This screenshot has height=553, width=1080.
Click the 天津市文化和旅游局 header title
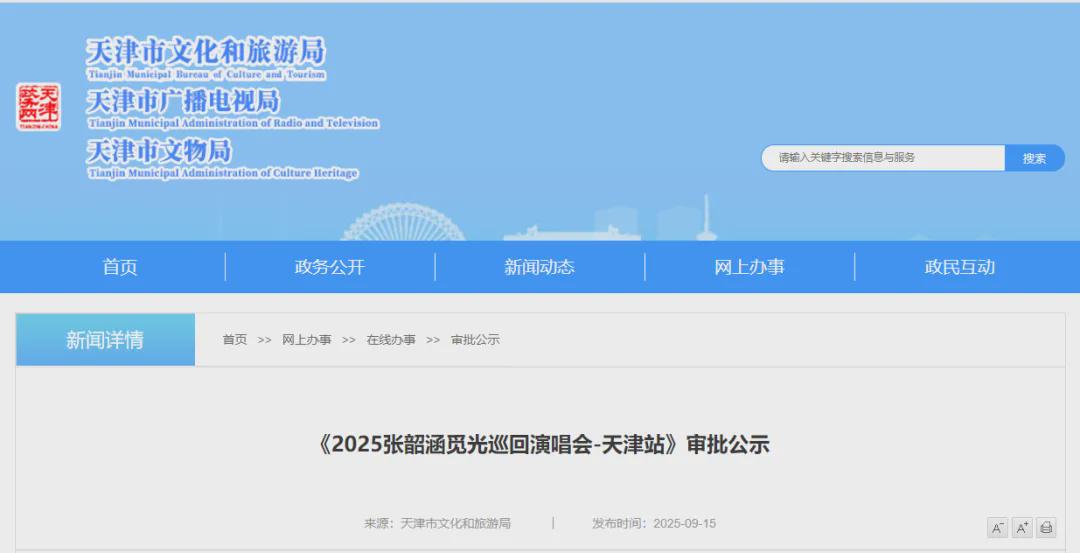(x=206, y=53)
